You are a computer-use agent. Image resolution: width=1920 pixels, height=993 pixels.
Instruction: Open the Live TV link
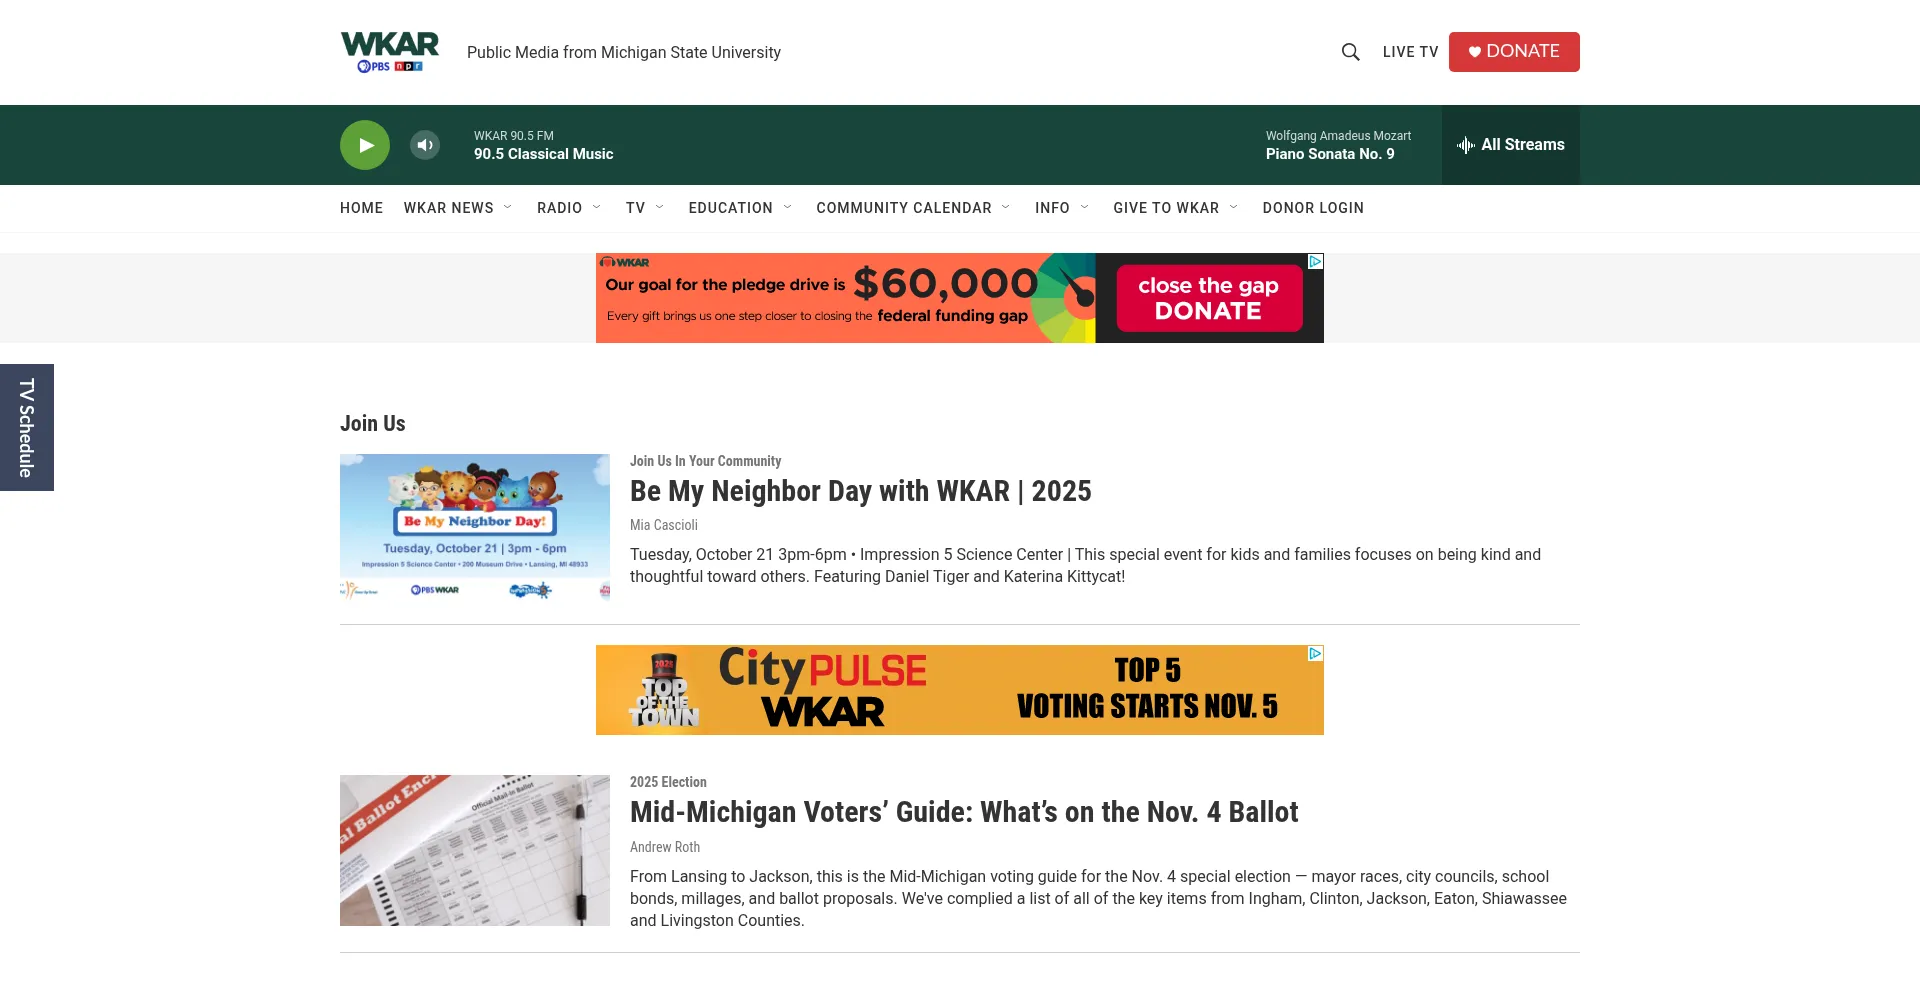[x=1410, y=52]
